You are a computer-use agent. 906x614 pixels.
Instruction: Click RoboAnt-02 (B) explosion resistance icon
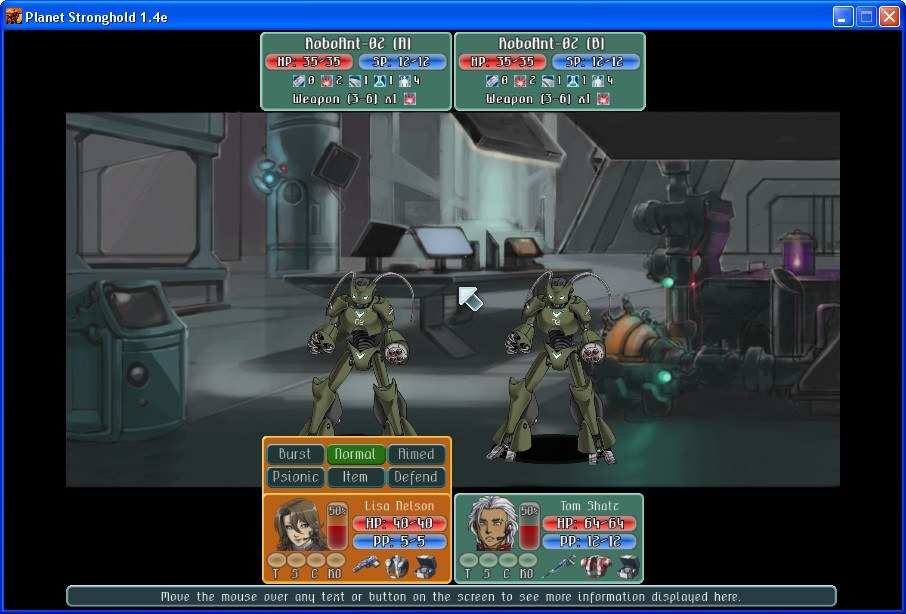point(520,80)
